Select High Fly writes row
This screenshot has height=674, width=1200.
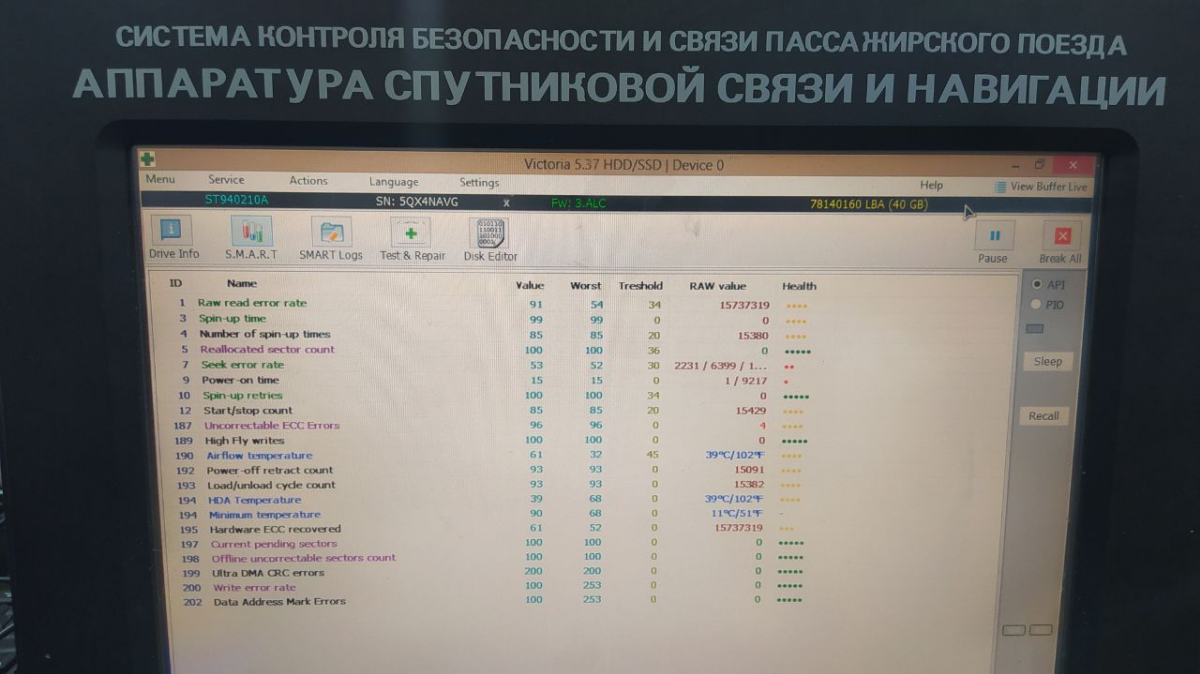[x=490, y=441]
